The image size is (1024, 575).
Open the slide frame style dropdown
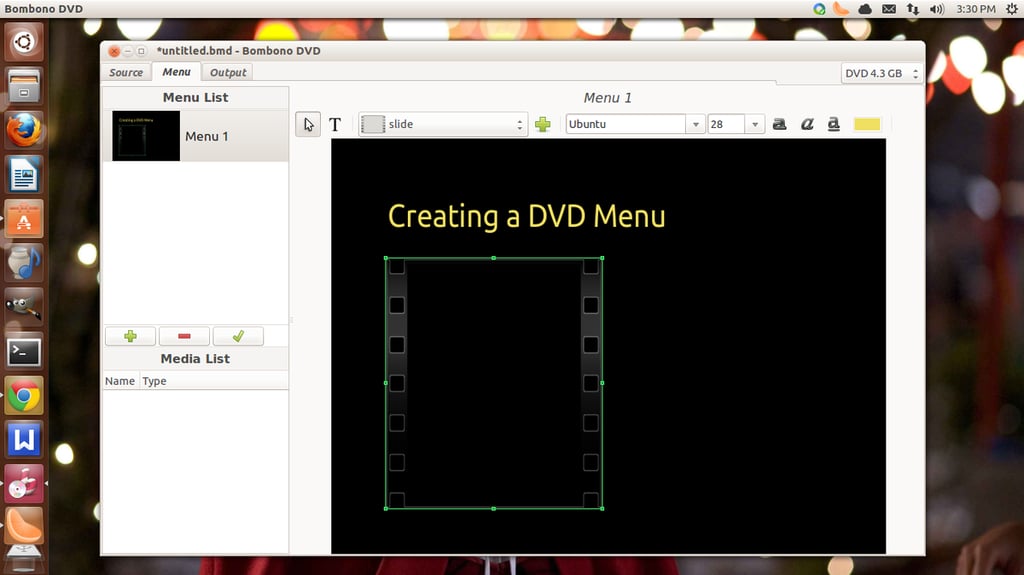coord(443,124)
